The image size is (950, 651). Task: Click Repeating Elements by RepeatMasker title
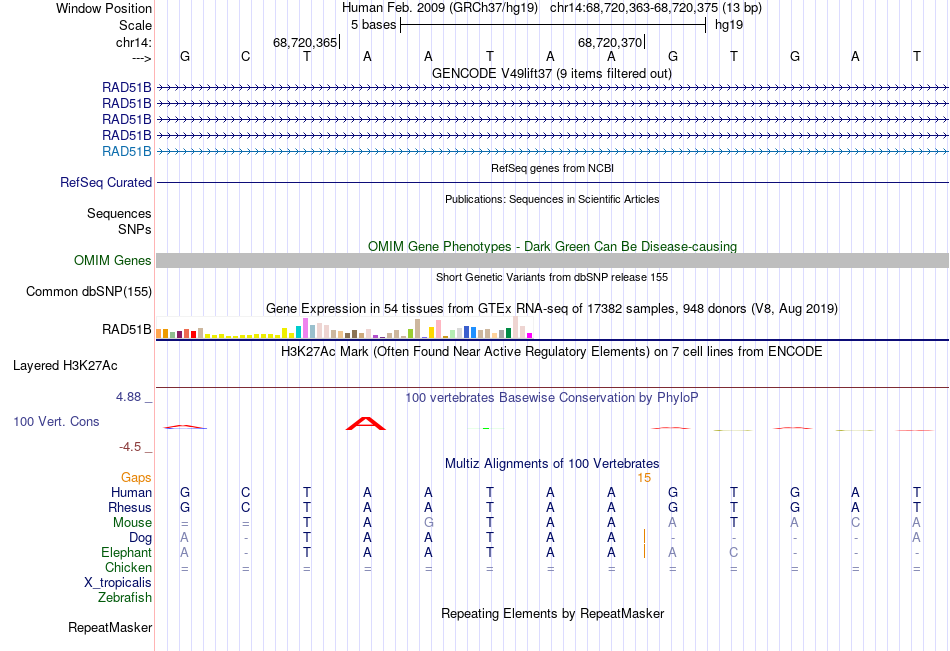click(x=552, y=613)
